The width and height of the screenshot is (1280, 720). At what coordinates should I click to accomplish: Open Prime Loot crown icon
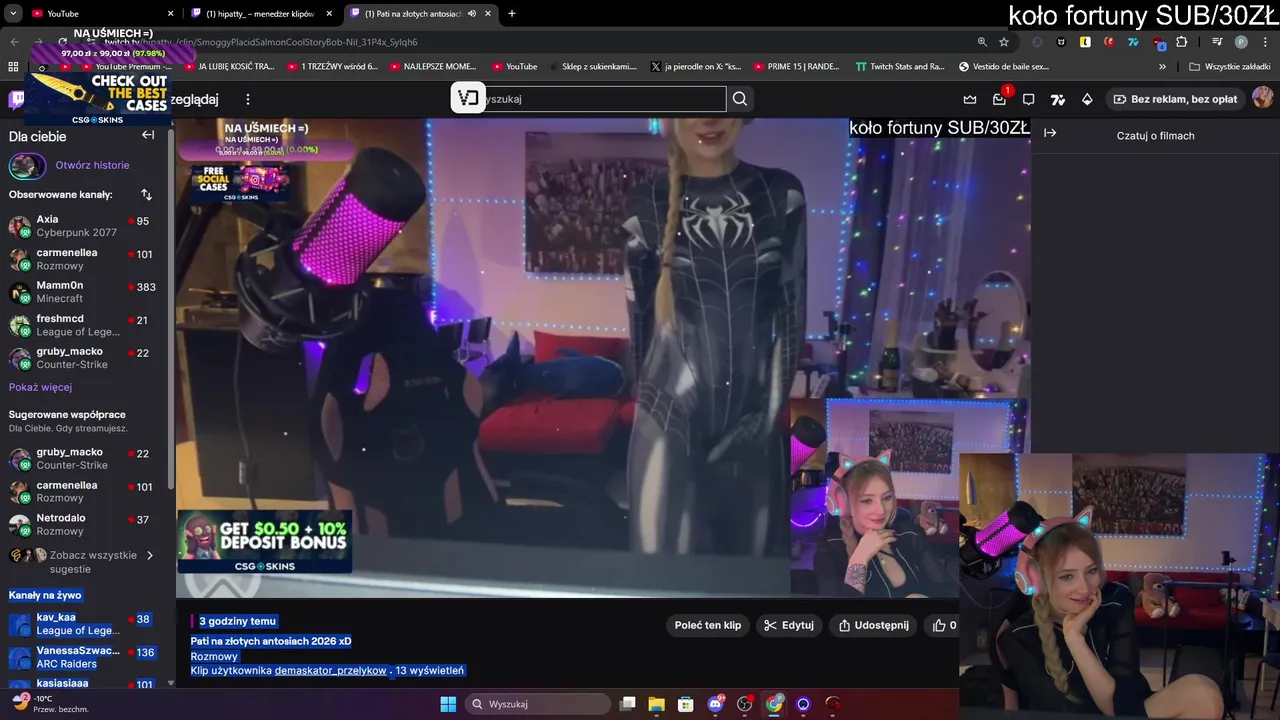tap(969, 99)
